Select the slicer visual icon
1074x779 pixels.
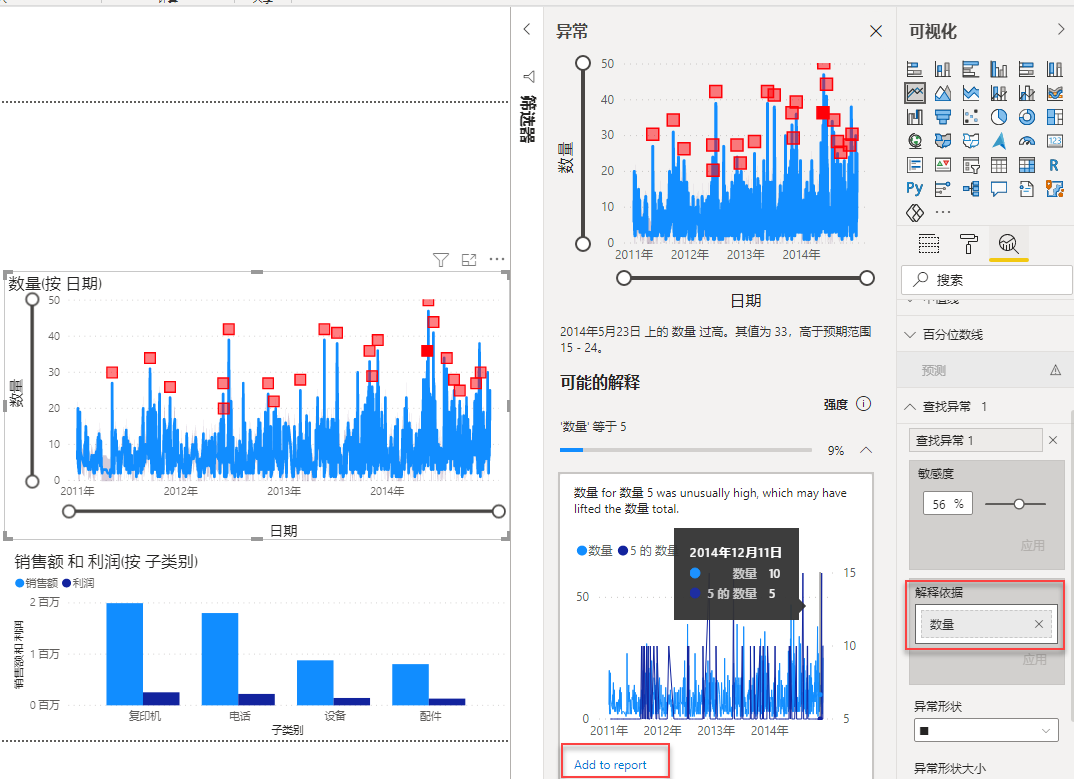click(x=971, y=164)
